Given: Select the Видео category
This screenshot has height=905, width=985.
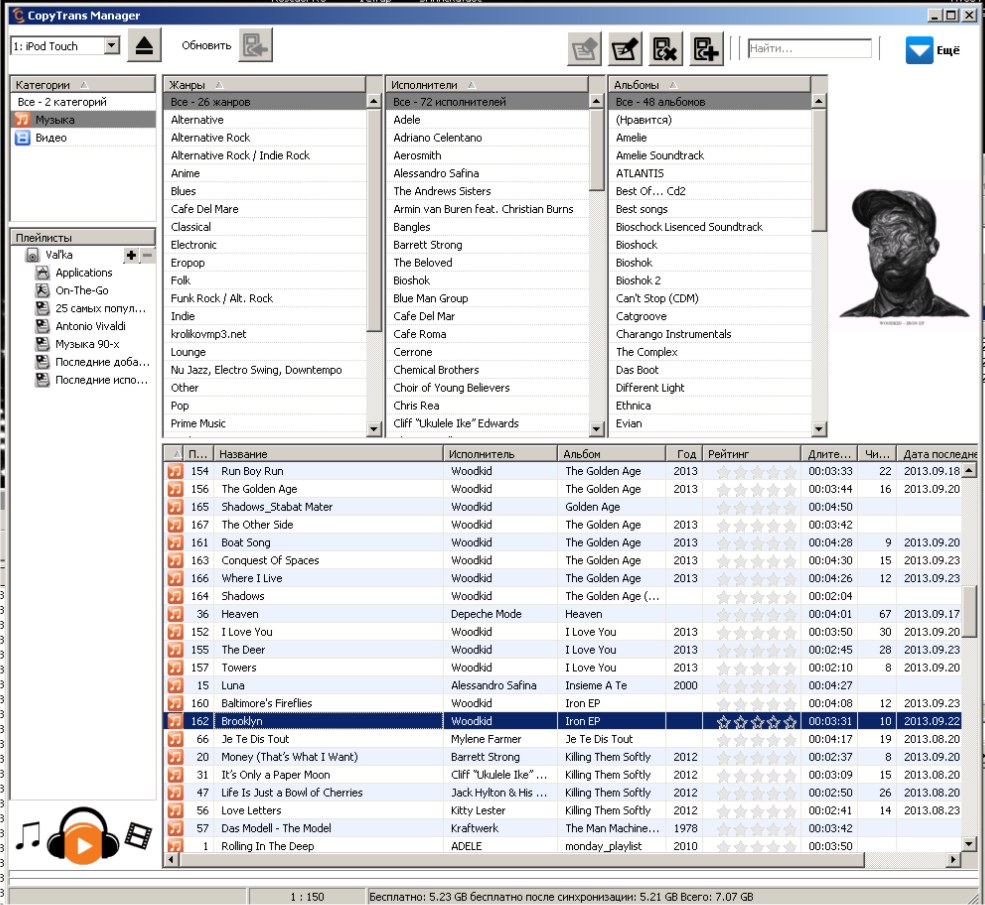Looking at the screenshot, I should point(51,138).
